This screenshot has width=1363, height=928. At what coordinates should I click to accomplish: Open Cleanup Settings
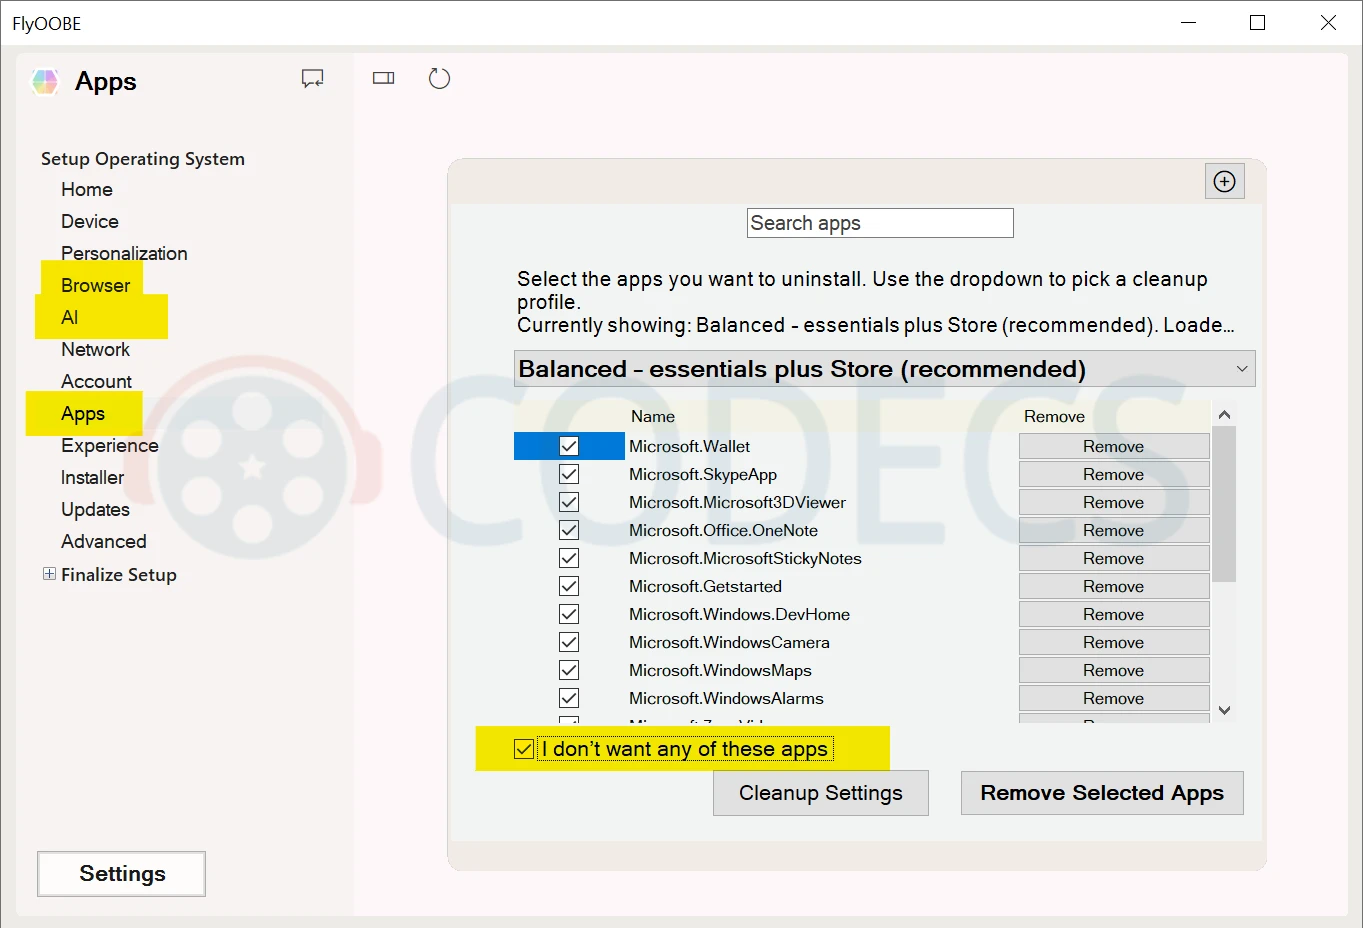coord(820,792)
